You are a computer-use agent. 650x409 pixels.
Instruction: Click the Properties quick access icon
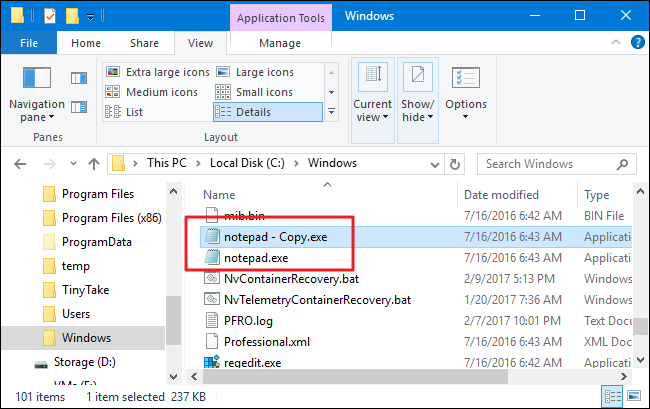coord(50,17)
